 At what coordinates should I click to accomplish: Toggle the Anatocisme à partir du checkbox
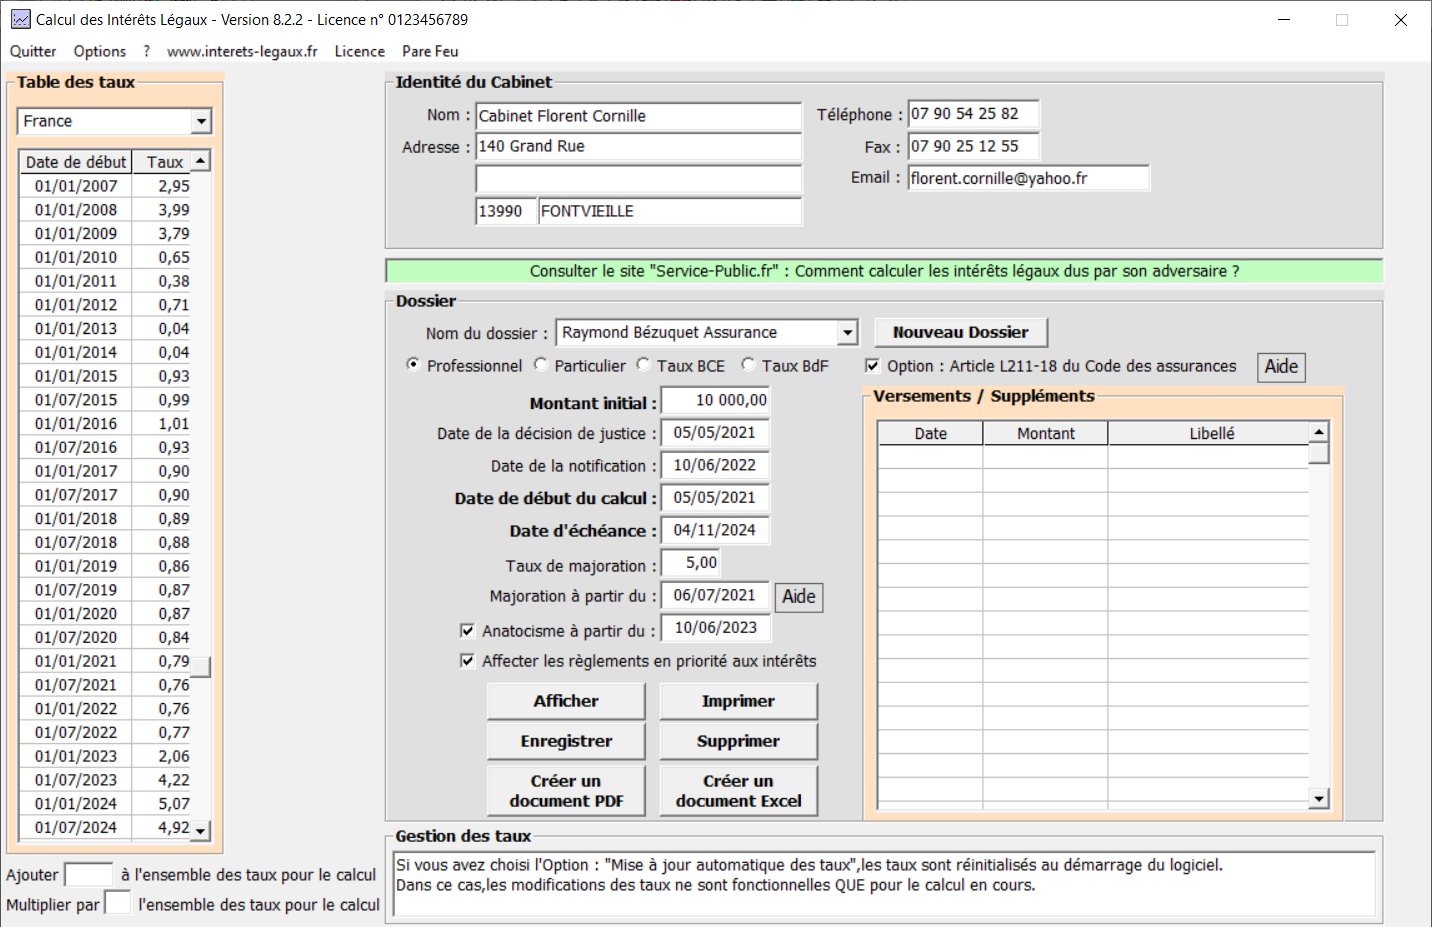(467, 631)
